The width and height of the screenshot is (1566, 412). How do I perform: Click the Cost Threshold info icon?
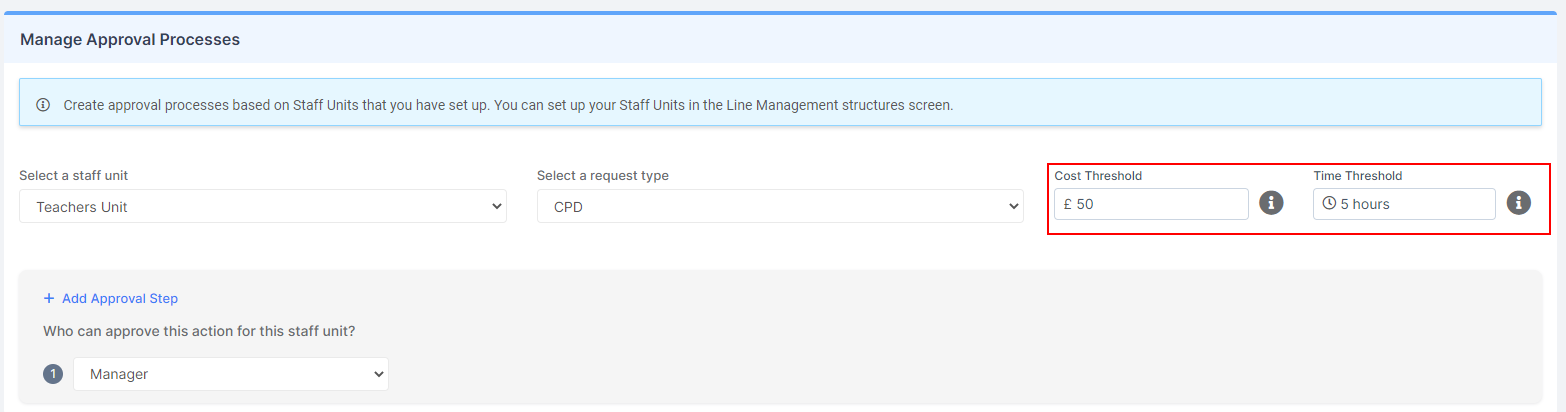(1271, 203)
